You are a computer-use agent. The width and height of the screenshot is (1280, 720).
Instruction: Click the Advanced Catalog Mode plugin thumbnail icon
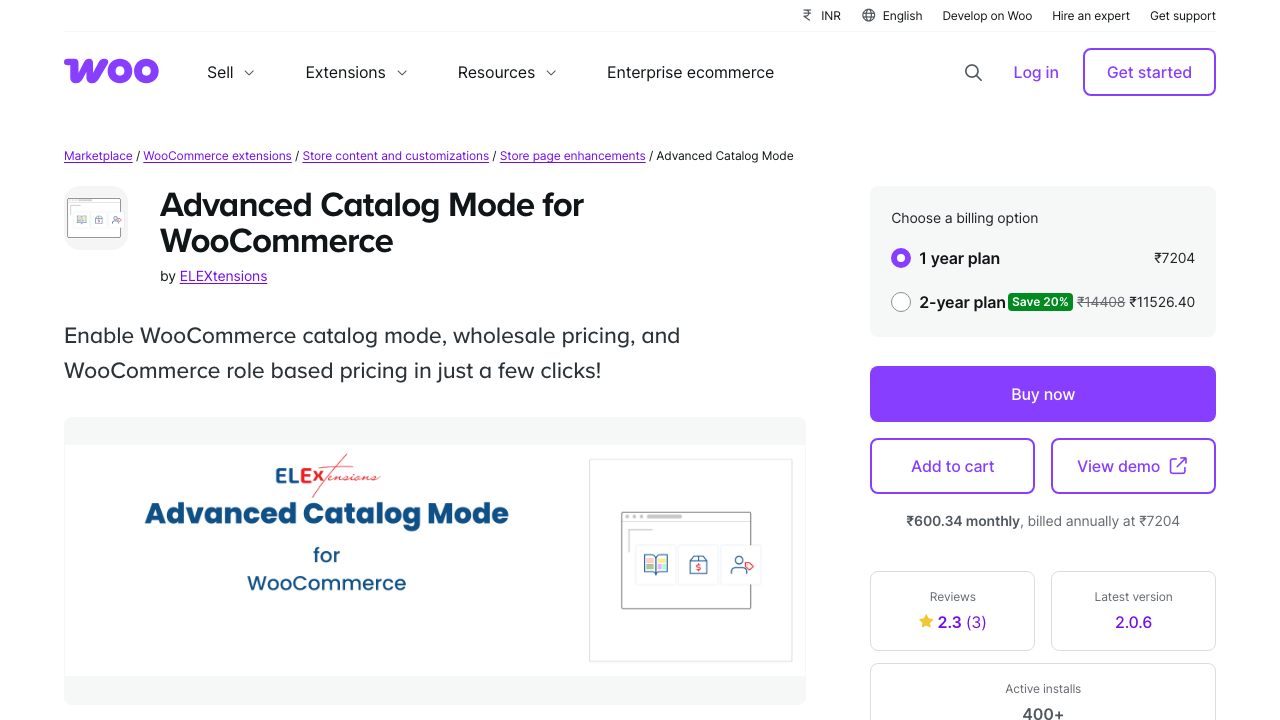95,217
